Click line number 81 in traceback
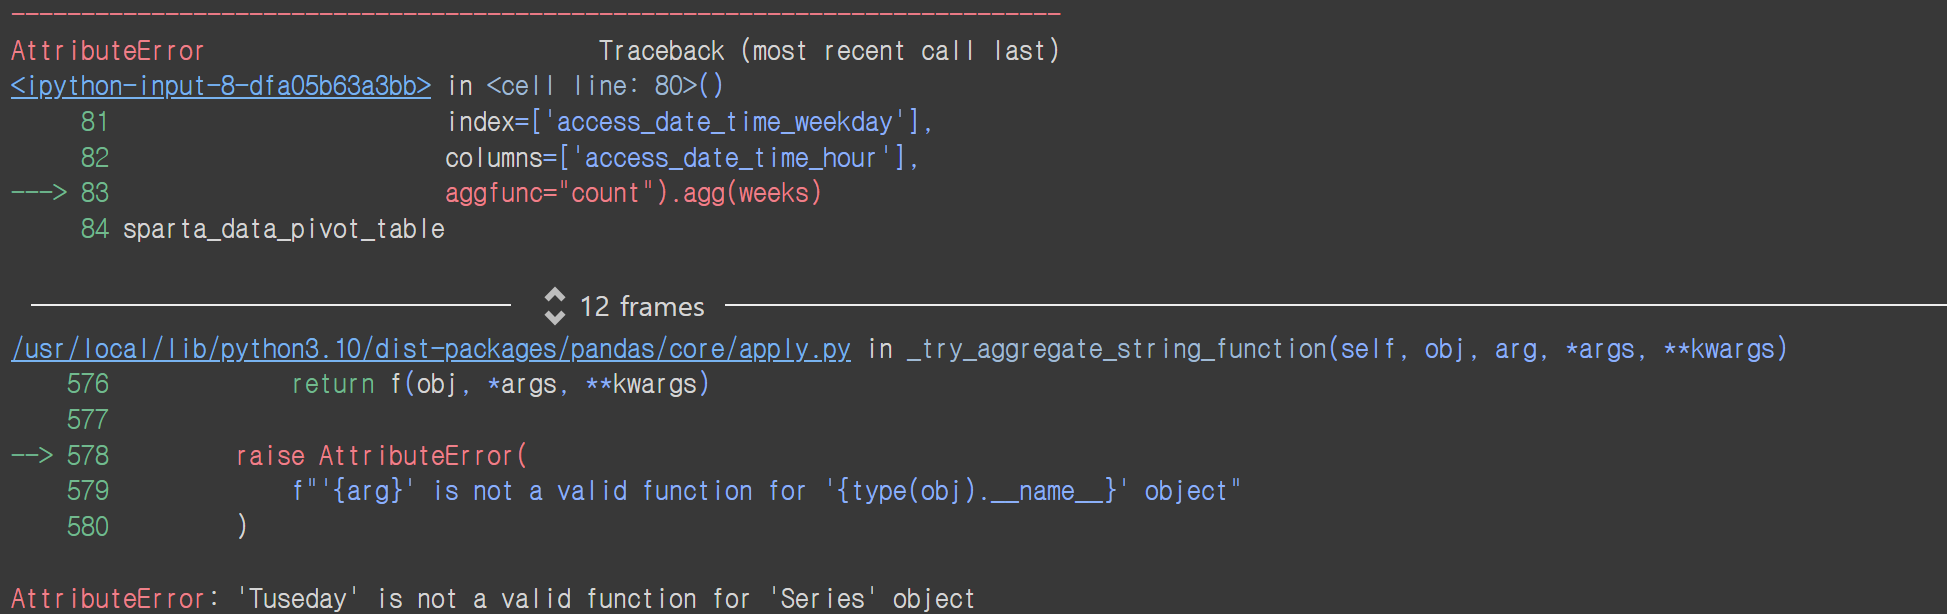The height and width of the screenshot is (614, 1947). [x=95, y=122]
